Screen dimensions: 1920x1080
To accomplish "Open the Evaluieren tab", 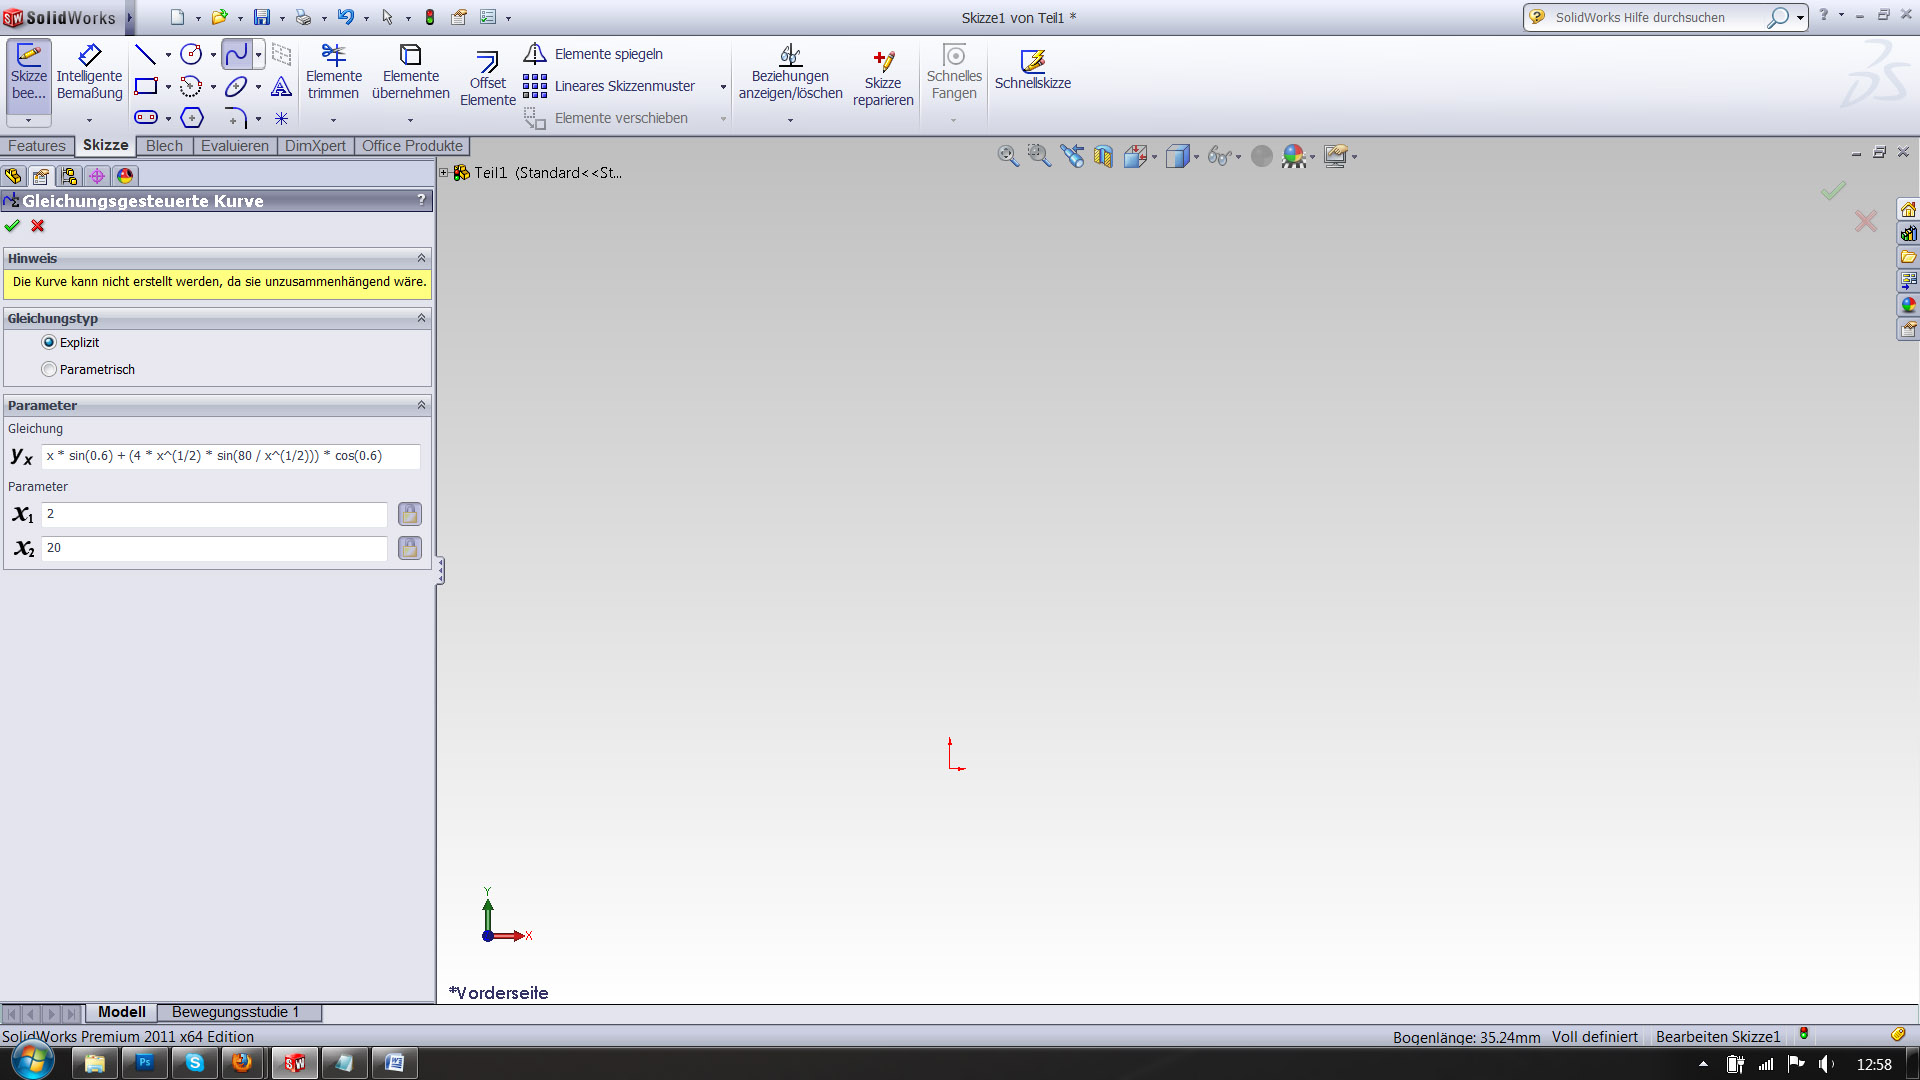I will [234, 146].
